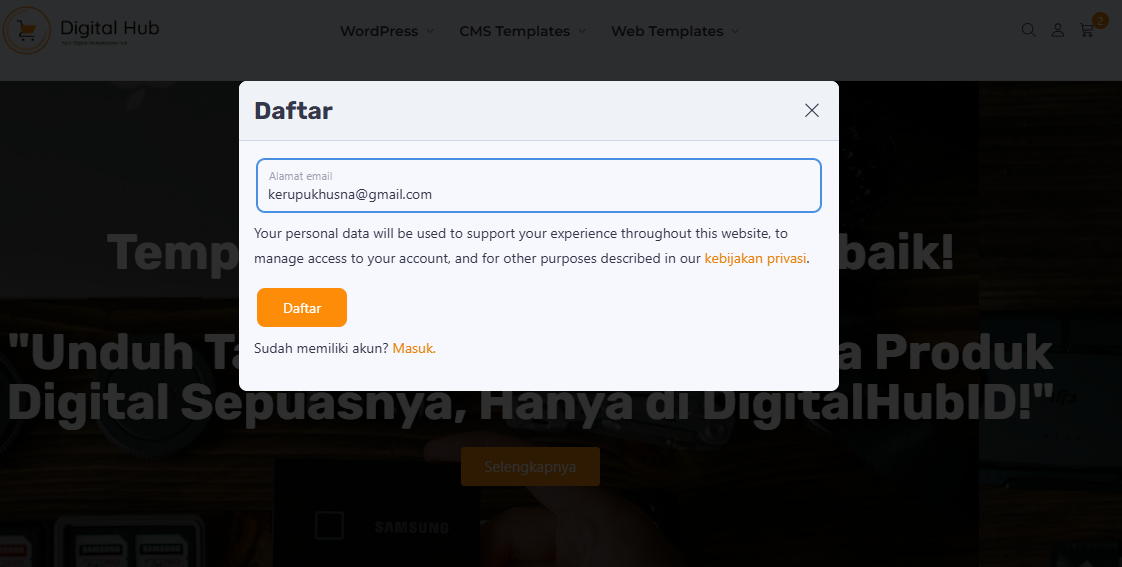Screen dimensions: 1122x567
Task: Click the cart item count badge
Action: point(1100,21)
